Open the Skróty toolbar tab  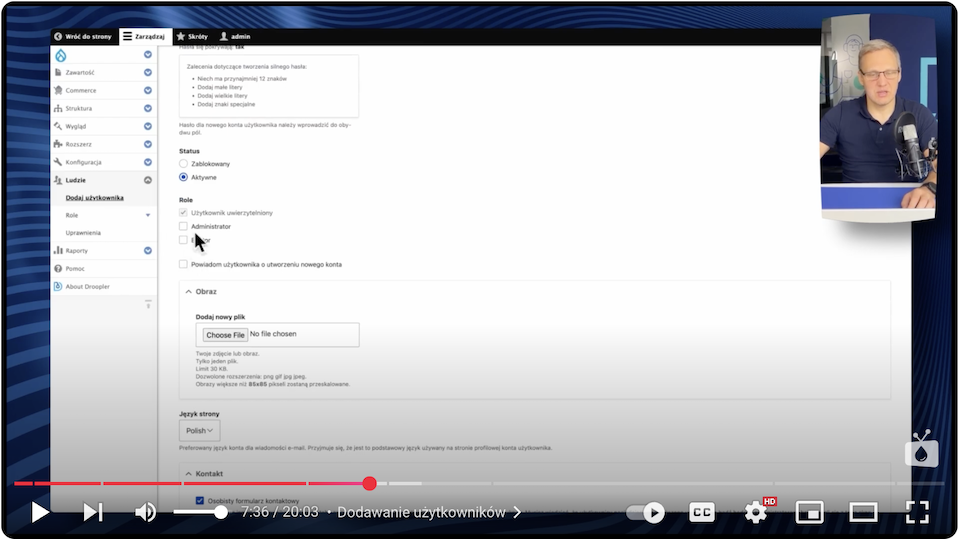192,36
